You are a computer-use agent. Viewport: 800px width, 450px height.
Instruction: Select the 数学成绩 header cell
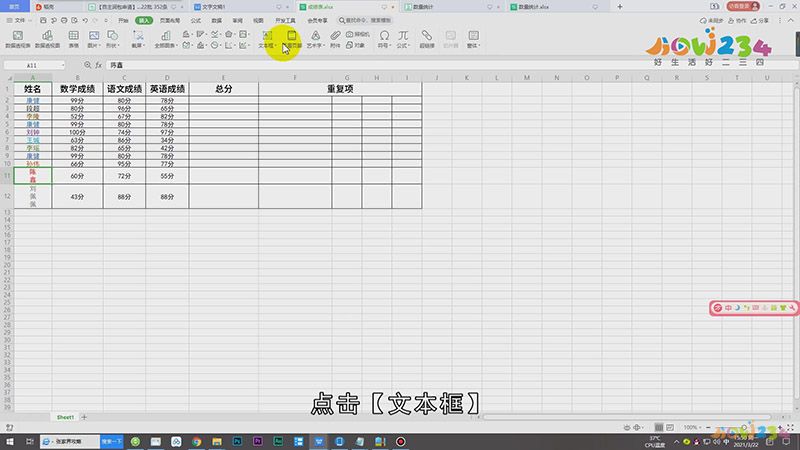[78, 89]
